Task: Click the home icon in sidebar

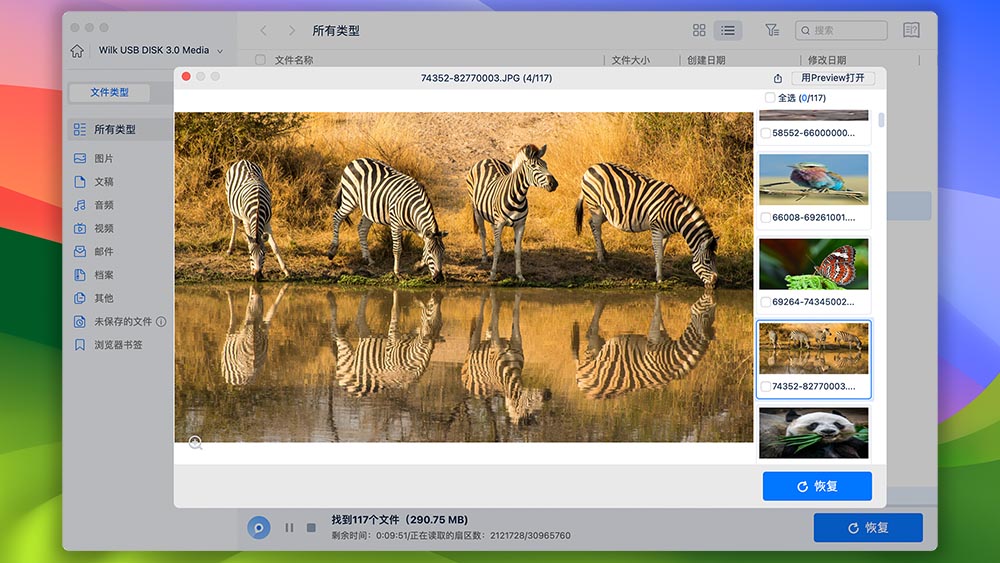Action: (77, 50)
